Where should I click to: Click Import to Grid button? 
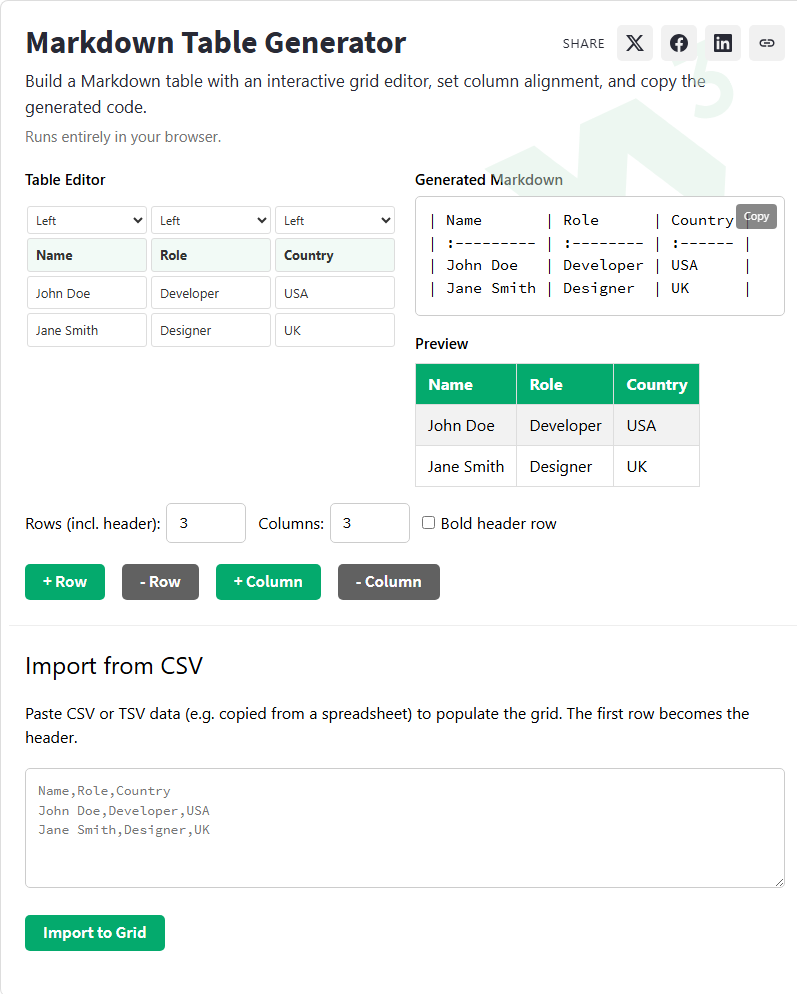click(95, 933)
